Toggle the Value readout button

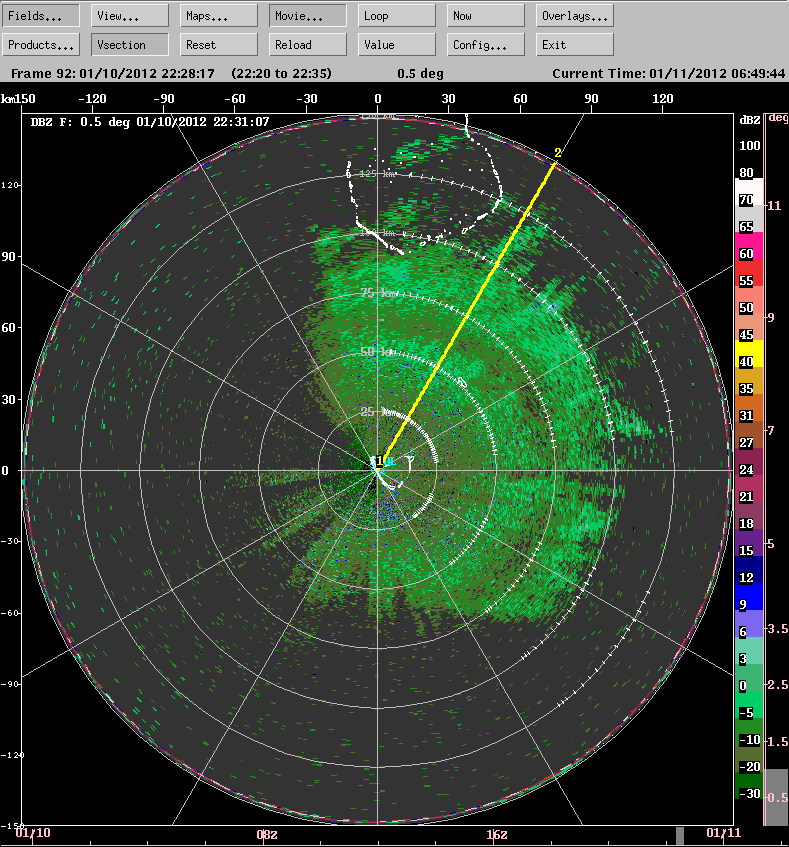click(x=396, y=44)
